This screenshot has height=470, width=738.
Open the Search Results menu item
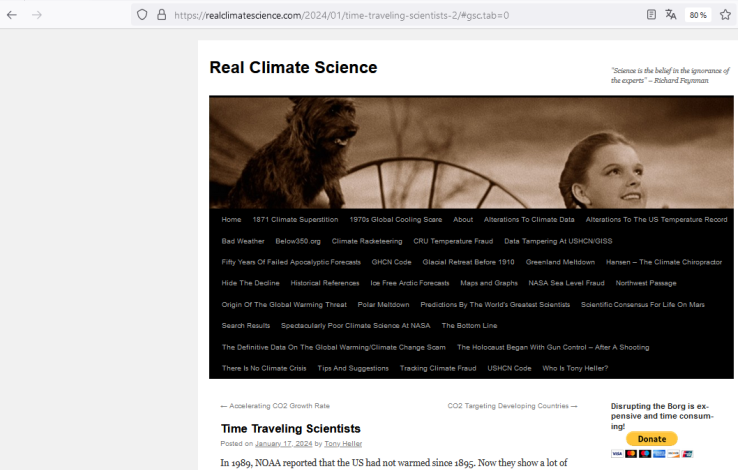(246, 326)
